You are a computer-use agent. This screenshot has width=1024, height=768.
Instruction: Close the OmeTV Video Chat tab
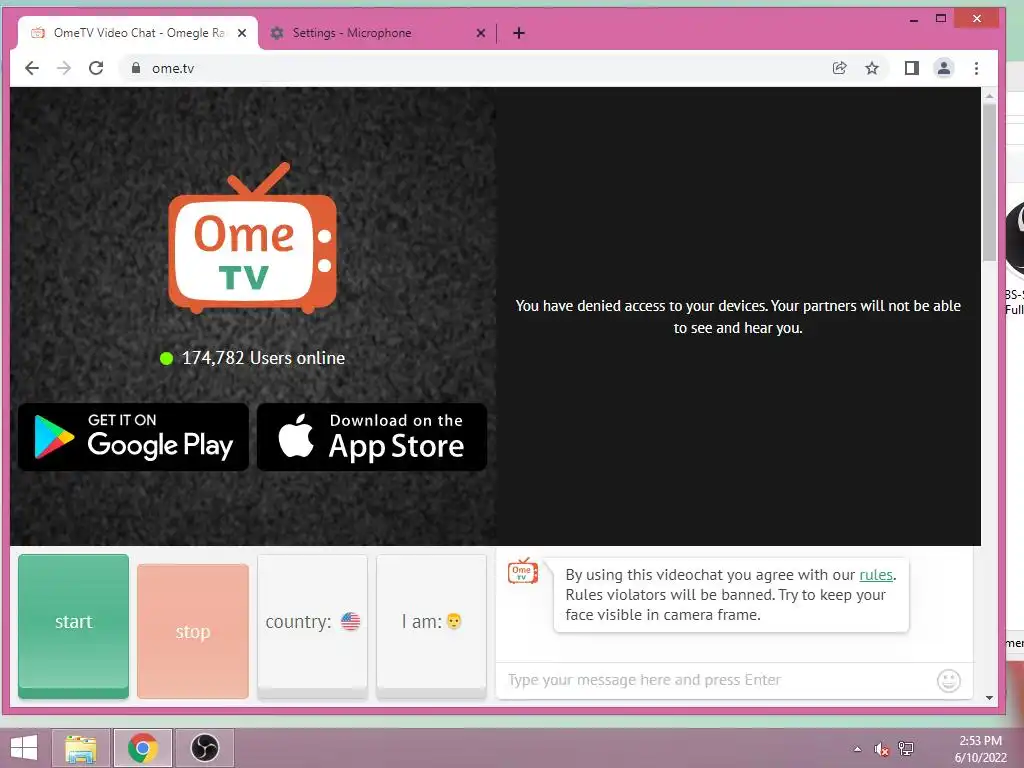click(242, 33)
